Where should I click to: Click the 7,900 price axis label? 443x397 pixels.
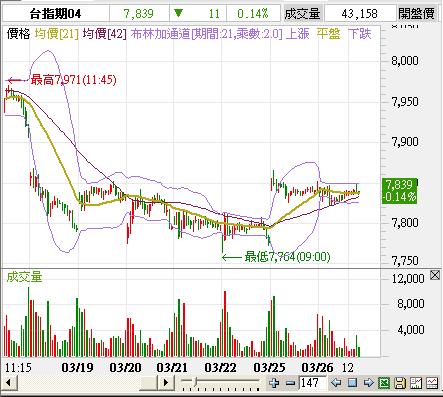tap(405, 142)
